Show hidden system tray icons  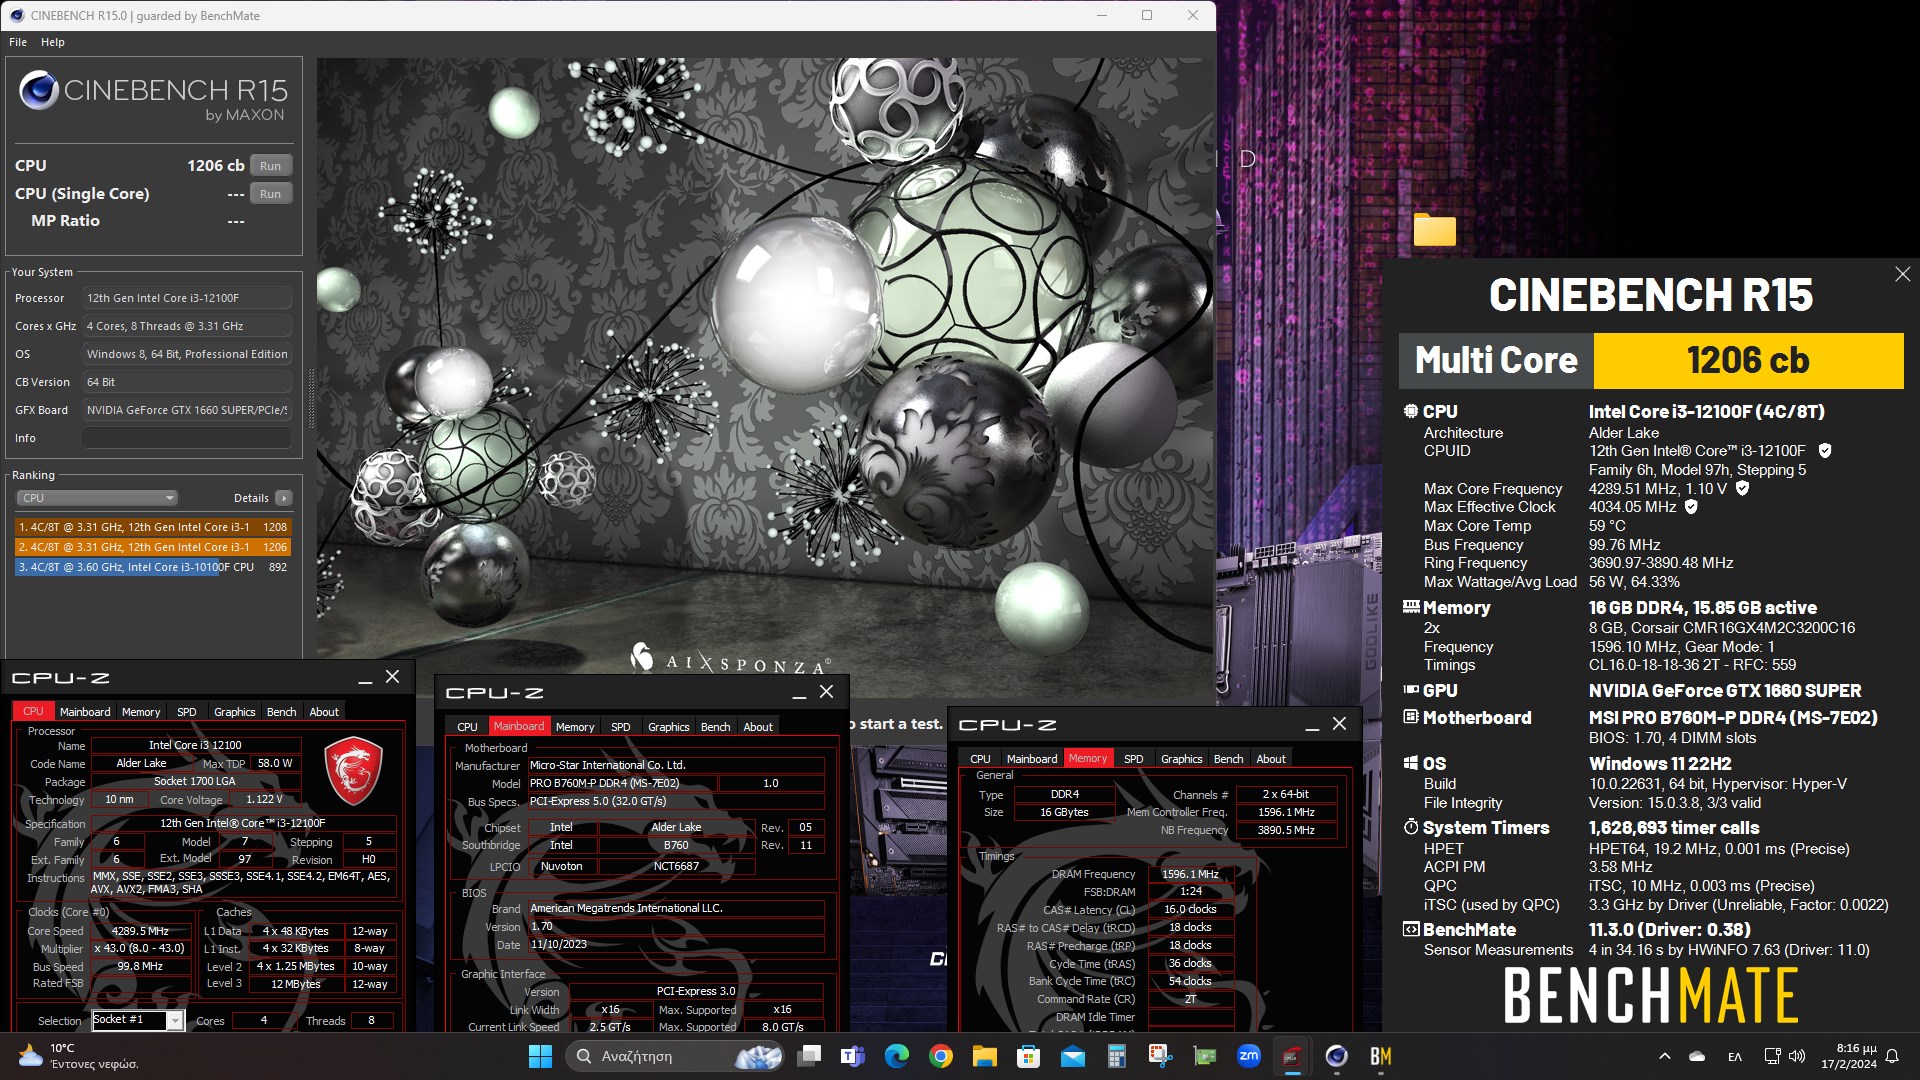click(1665, 1056)
